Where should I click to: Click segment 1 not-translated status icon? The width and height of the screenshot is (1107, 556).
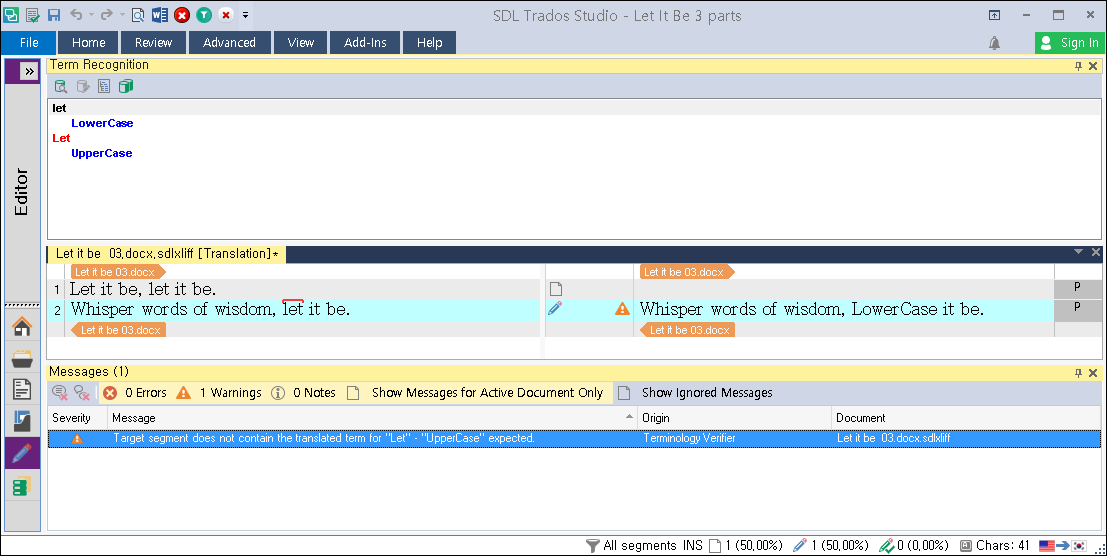[x=556, y=289]
